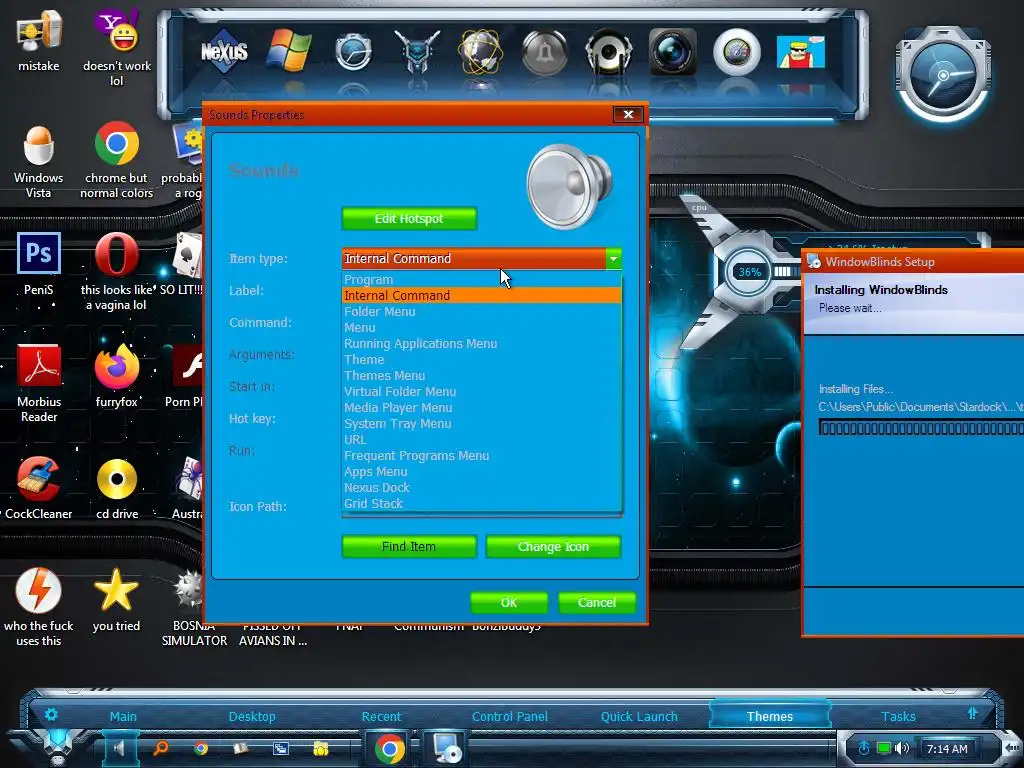Click Cancel in Sounds Properties
The image size is (1024, 768).
point(597,602)
